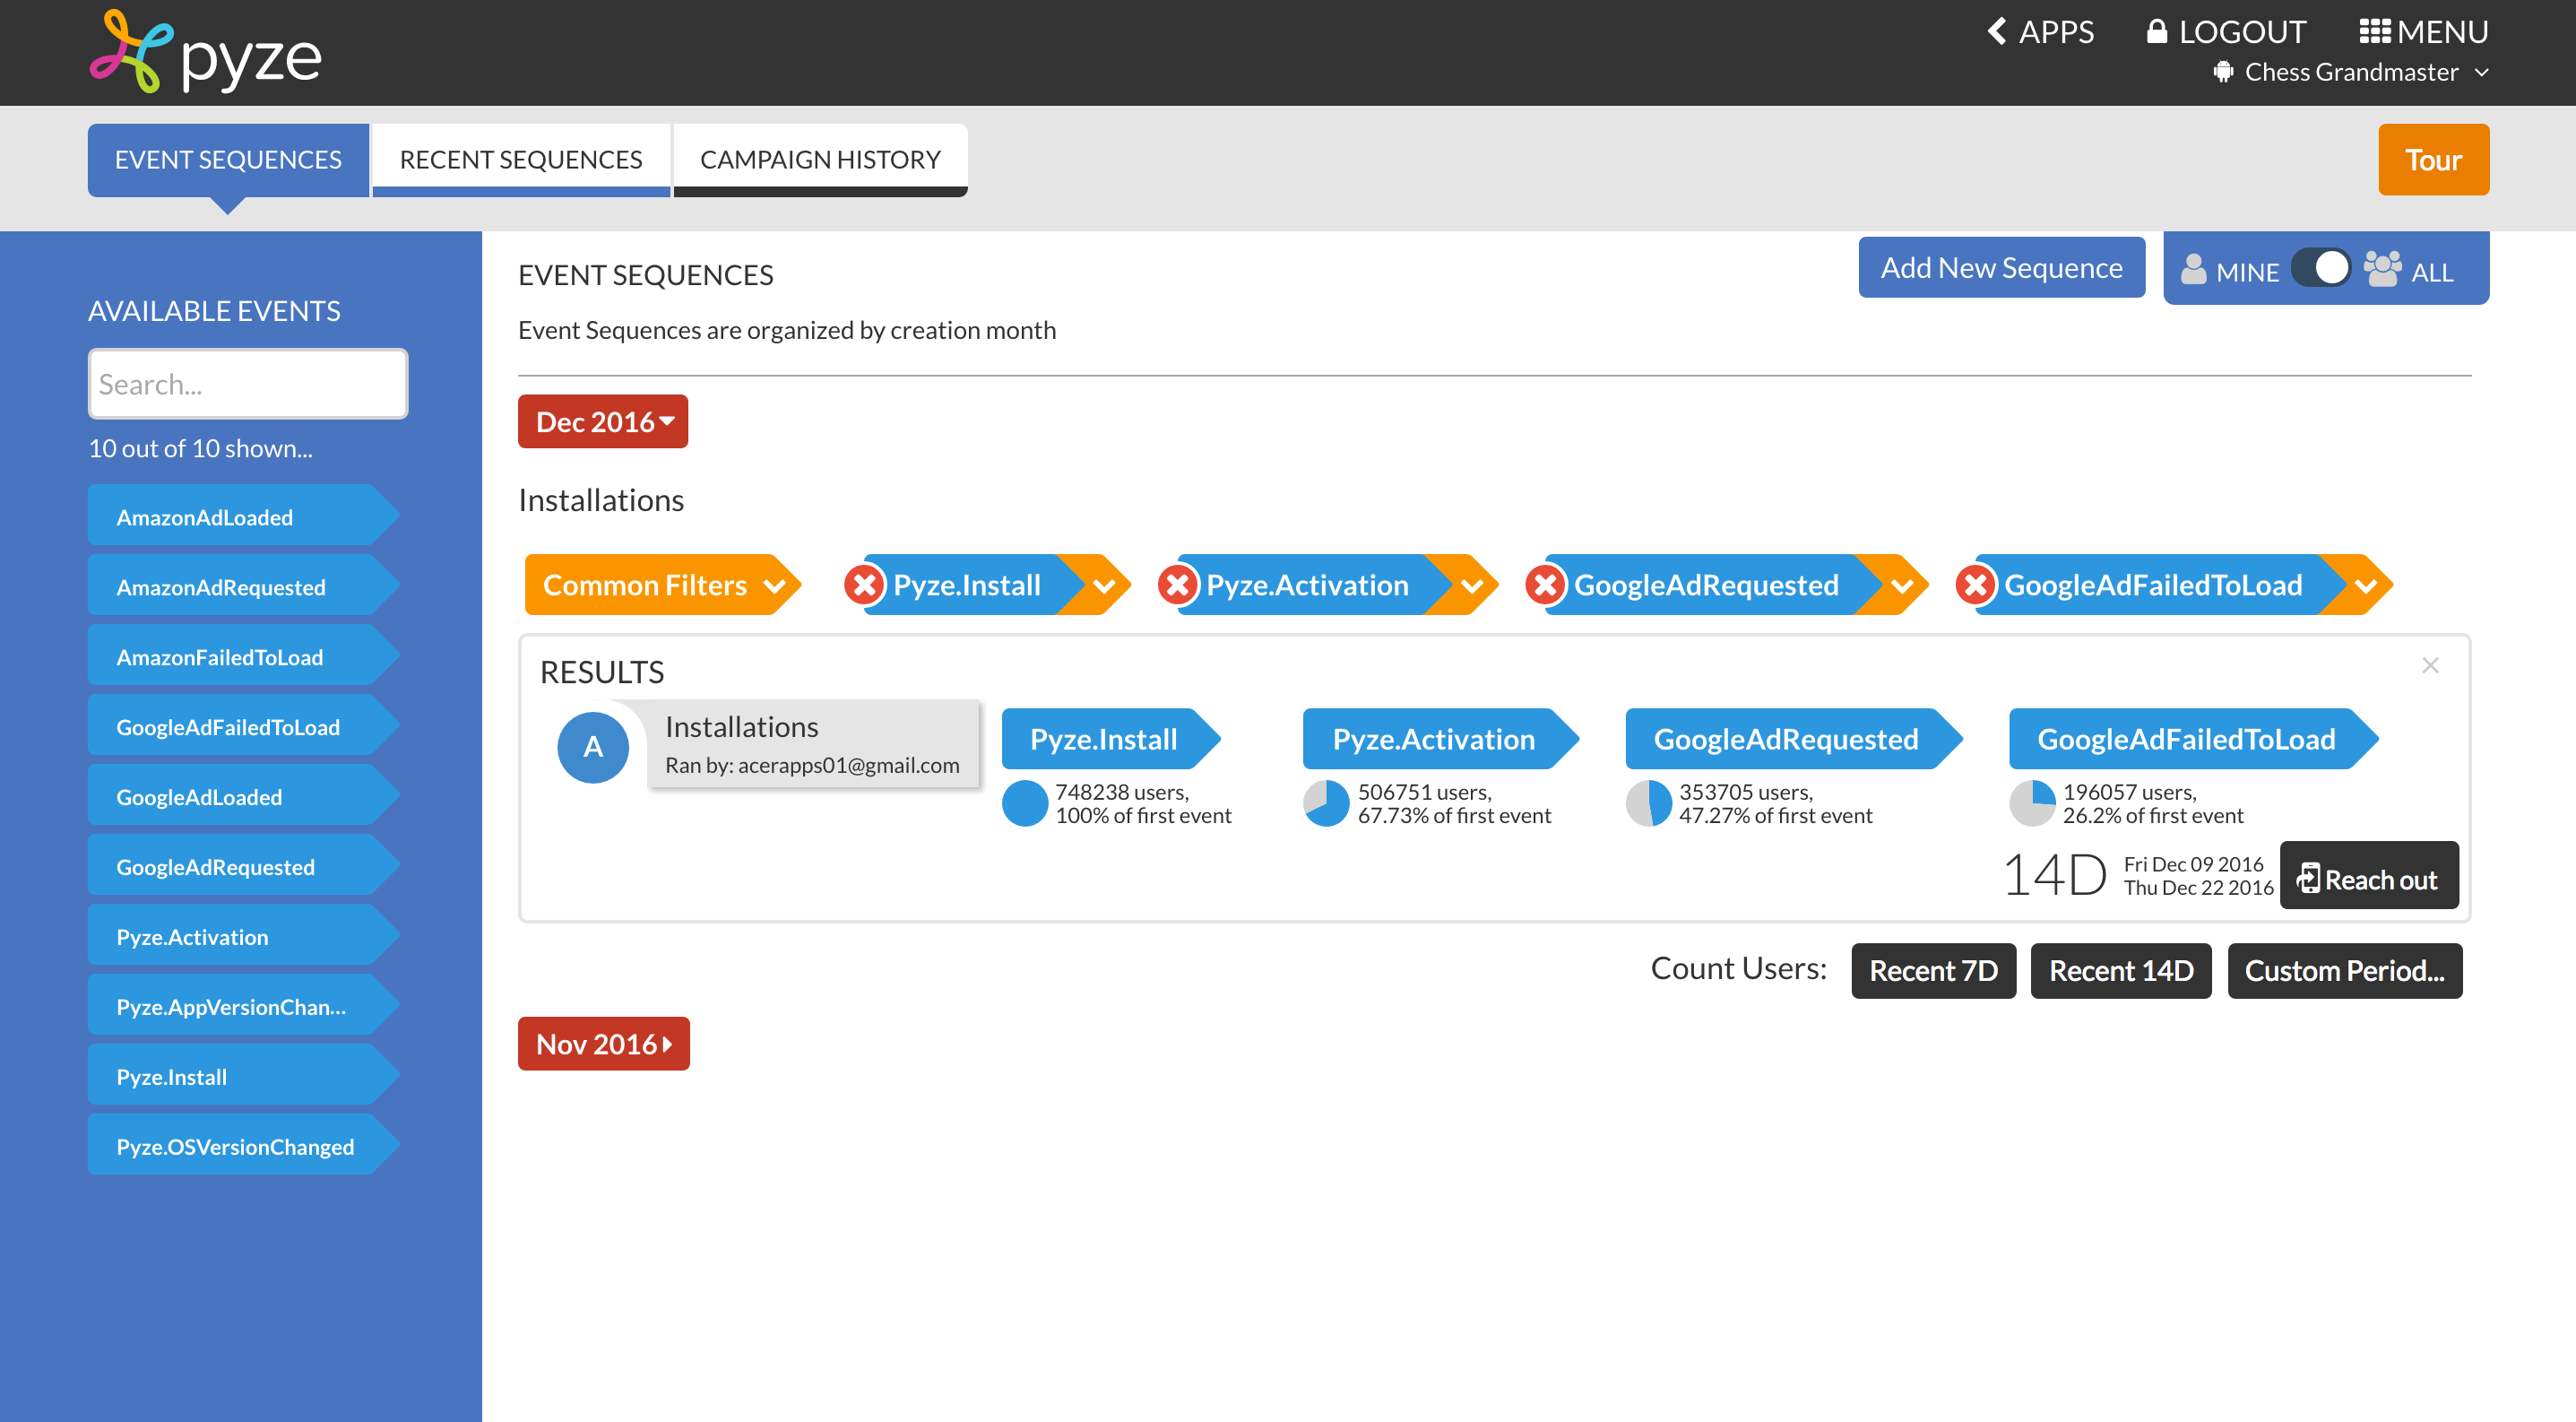Close the Results panel
Screen dimensions: 2576x1422
[2430, 666]
